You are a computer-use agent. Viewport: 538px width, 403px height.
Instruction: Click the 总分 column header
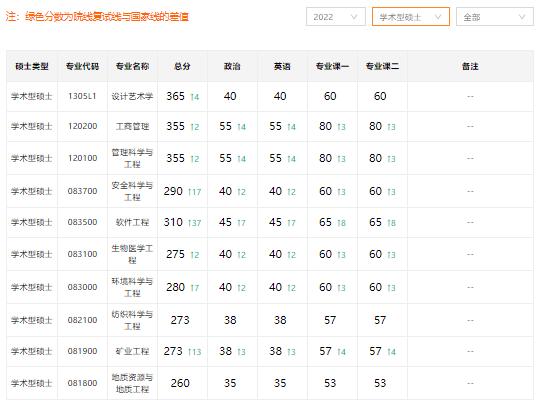(182, 66)
